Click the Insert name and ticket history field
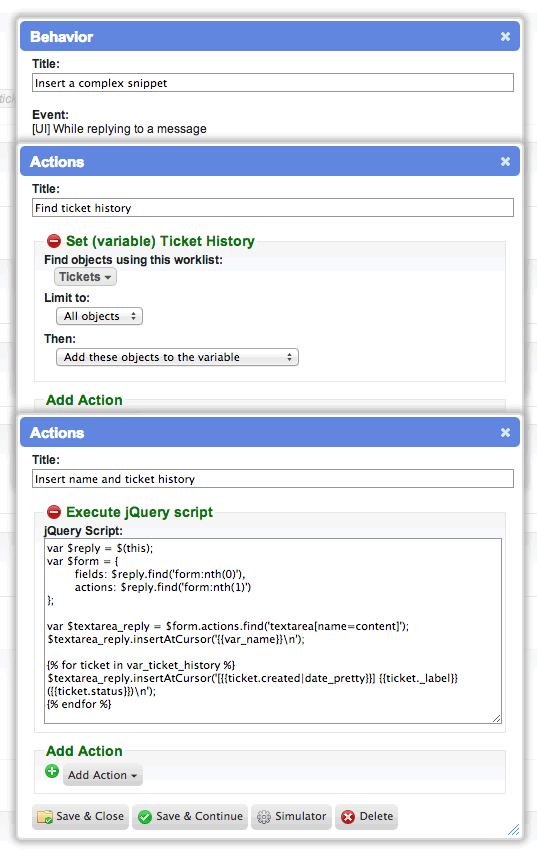537x864 pixels. pyautogui.click(x=273, y=479)
